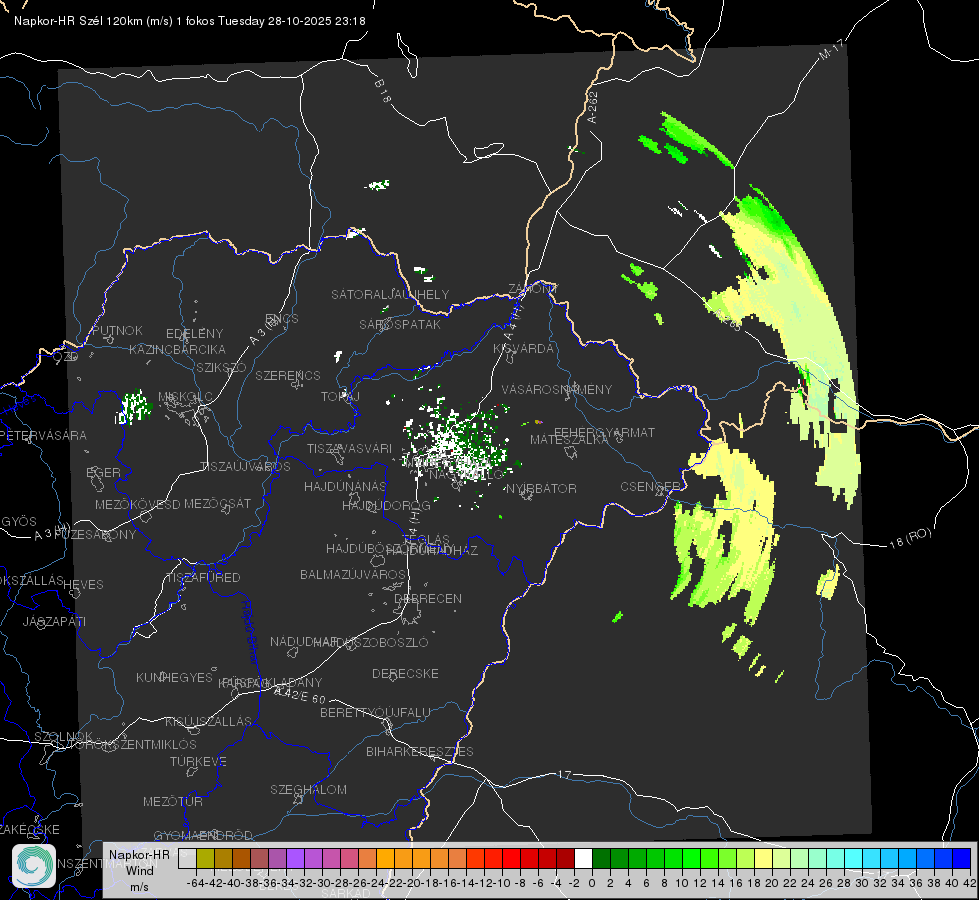Select the blue swatch between 40 and 42
This screenshot has height=900, width=979.
pyautogui.click(x=962, y=858)
